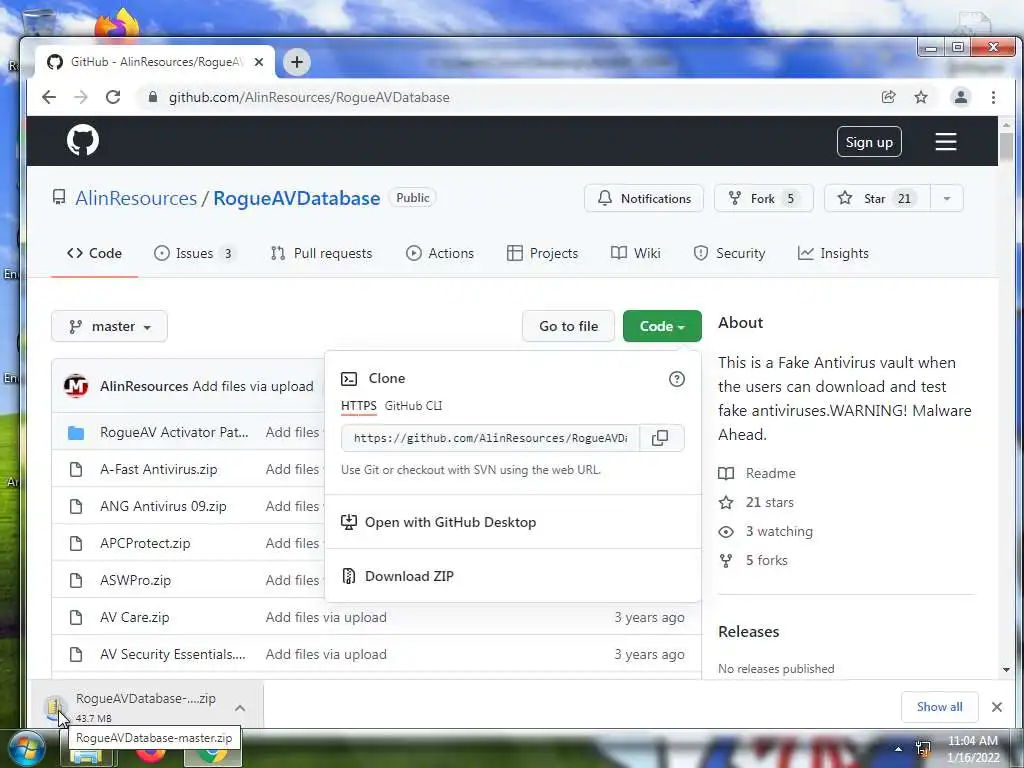Select the HTTPS clone option
The image size is (1024, 768).
pos(359,406)
